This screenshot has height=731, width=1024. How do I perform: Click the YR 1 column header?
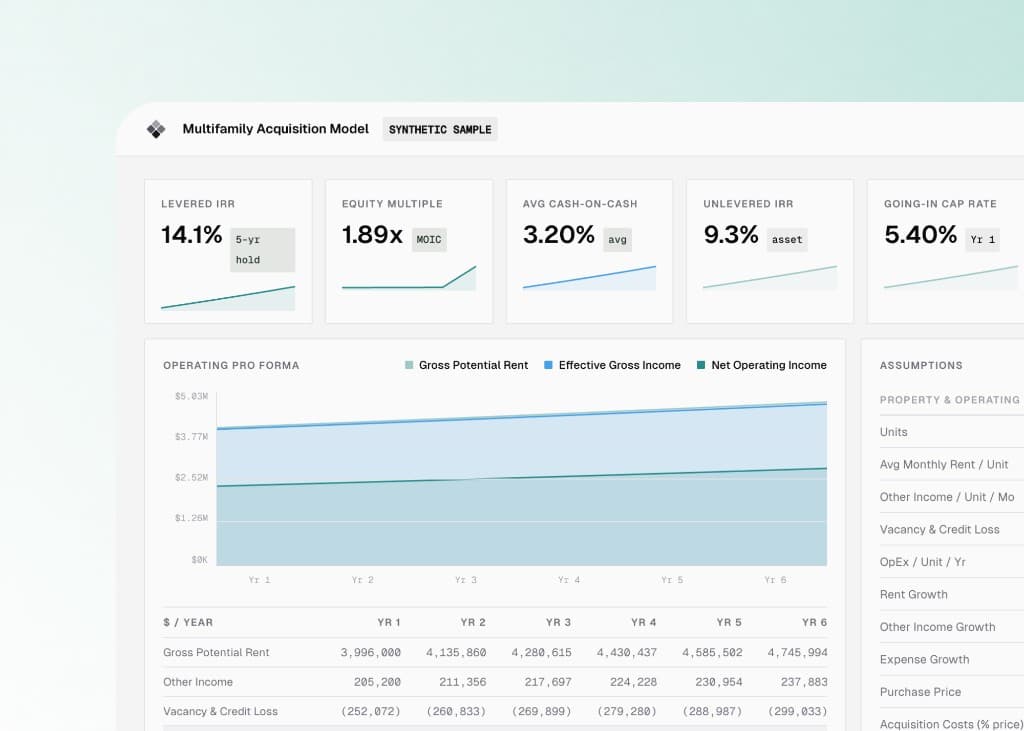click(x=389, y=623)
